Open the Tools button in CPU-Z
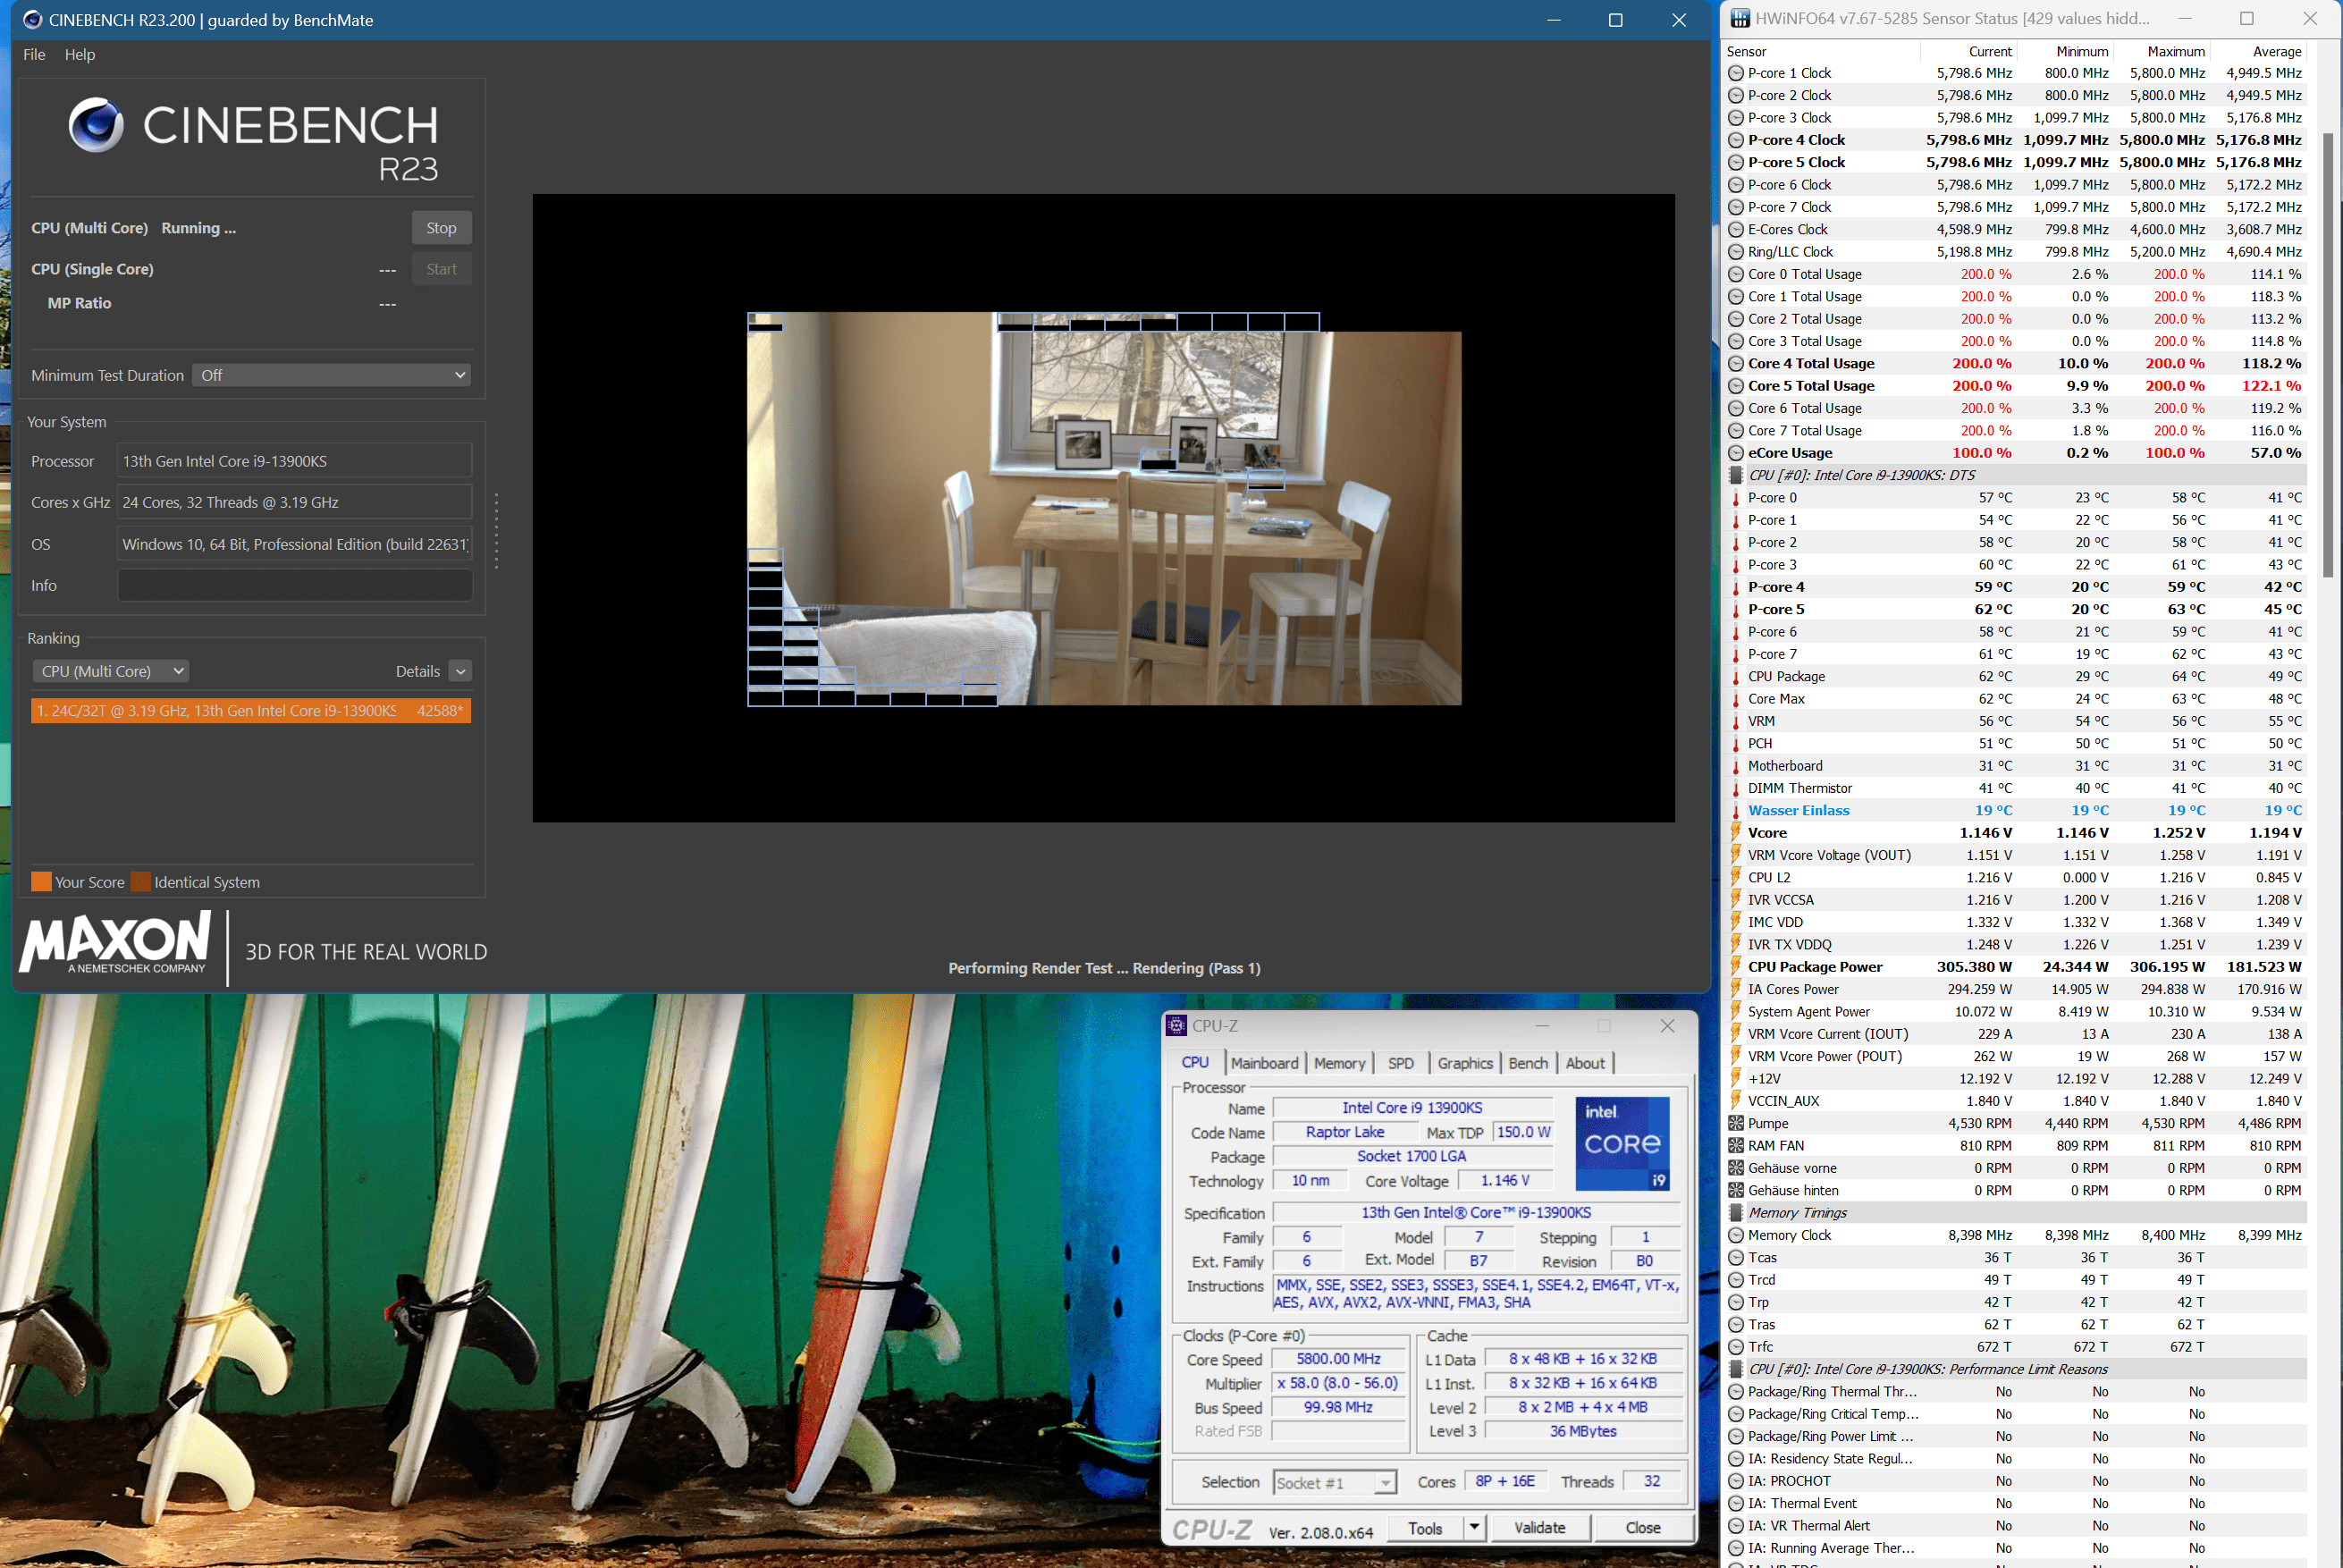The height and width of the screenshot is (1568, 2343). click(x=1424, y=1528)
